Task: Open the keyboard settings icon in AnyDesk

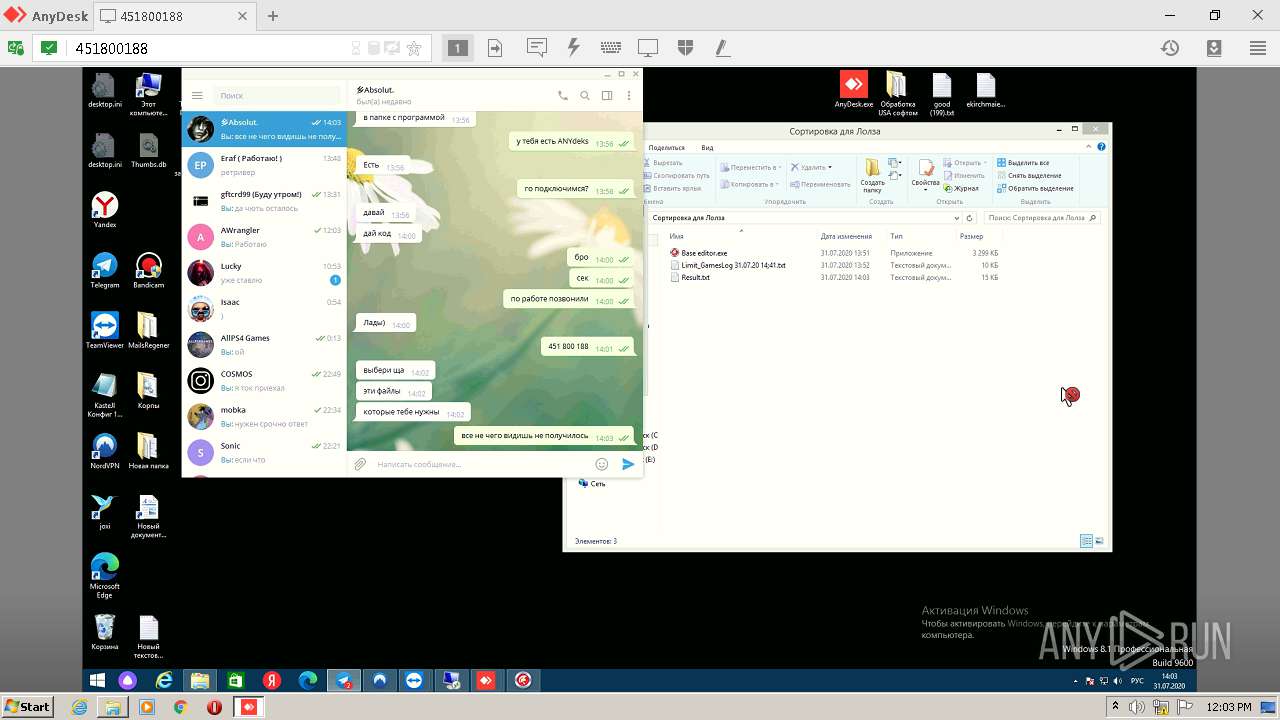Action: point(611,48)
